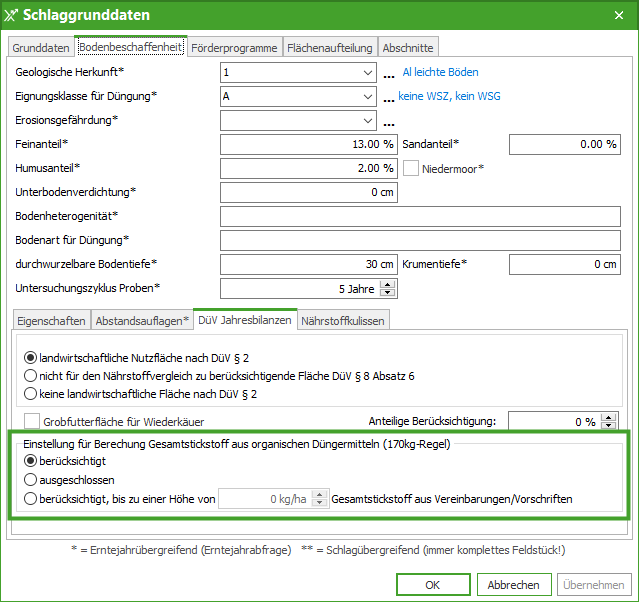The height and width of the screenshot is (602, 639).
Task: Enable the Niedermoor checkbox
Action: pos(410,168)
